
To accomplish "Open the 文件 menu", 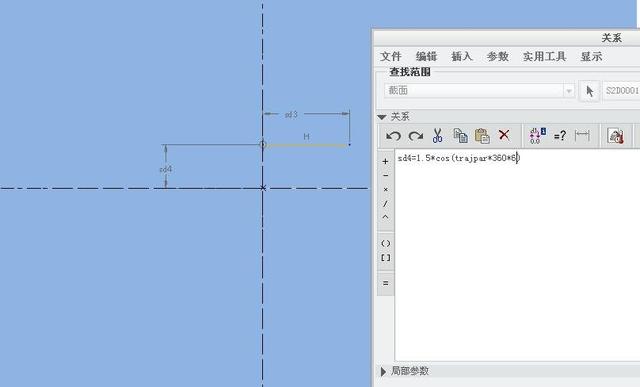I will (x=391, y=56).
